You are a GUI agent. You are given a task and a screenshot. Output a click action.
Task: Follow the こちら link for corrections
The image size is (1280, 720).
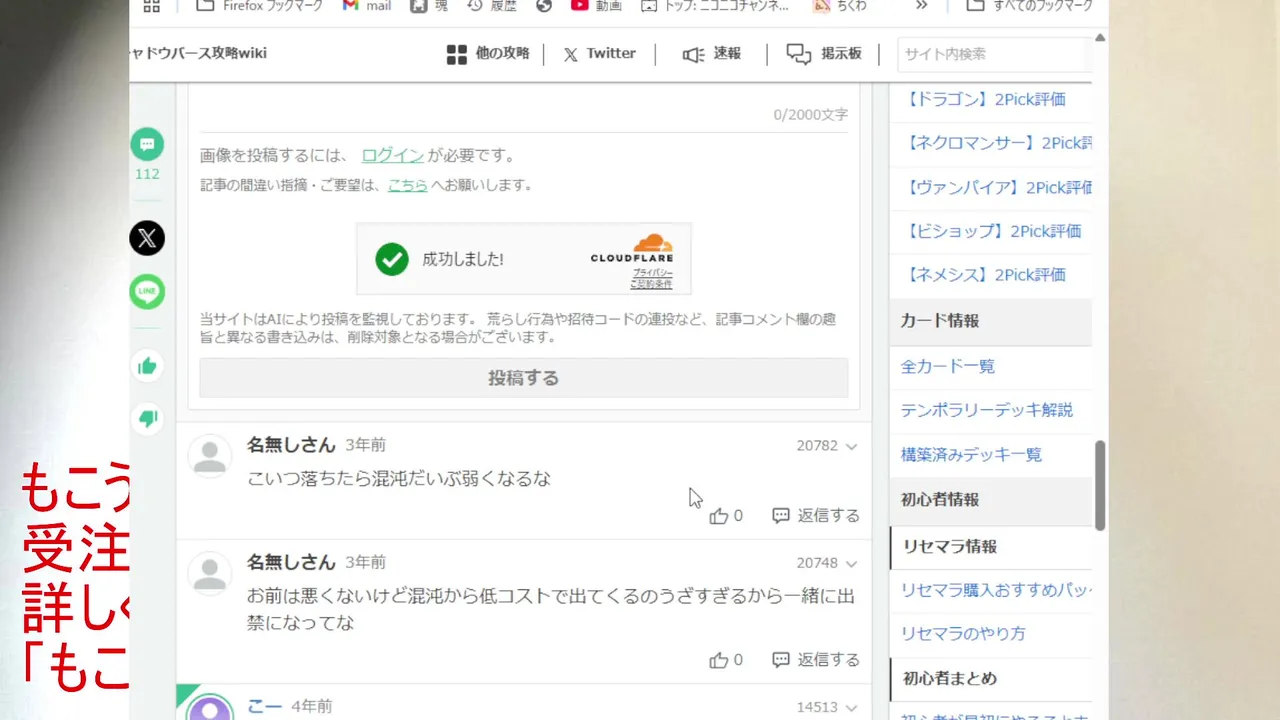pos(408,185)
